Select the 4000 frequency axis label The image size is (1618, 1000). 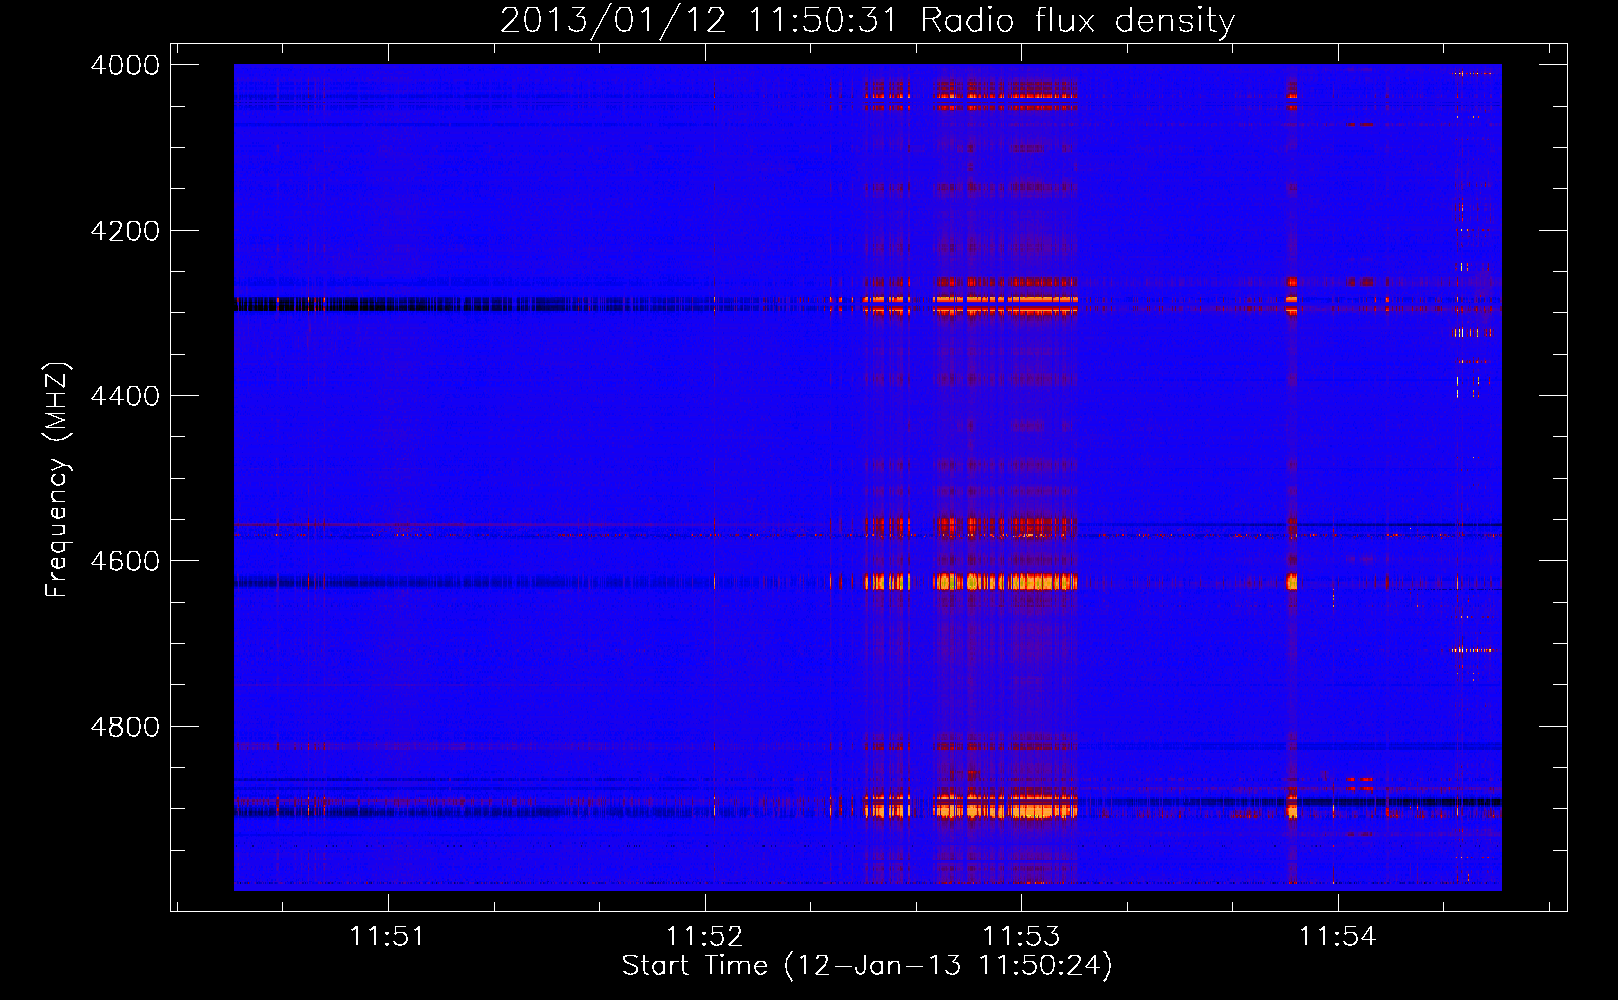coord(125,65)
